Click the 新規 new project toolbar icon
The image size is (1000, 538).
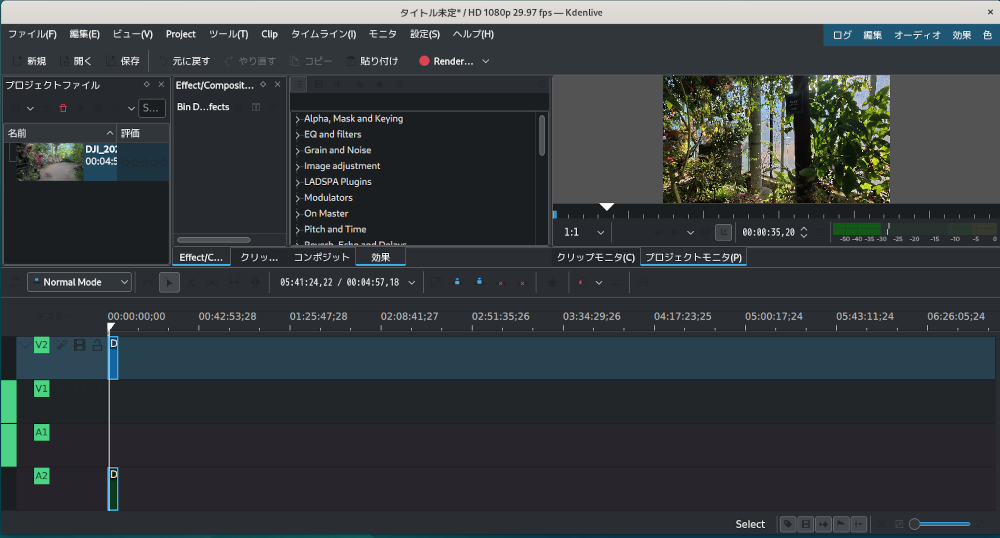(18, 61)
